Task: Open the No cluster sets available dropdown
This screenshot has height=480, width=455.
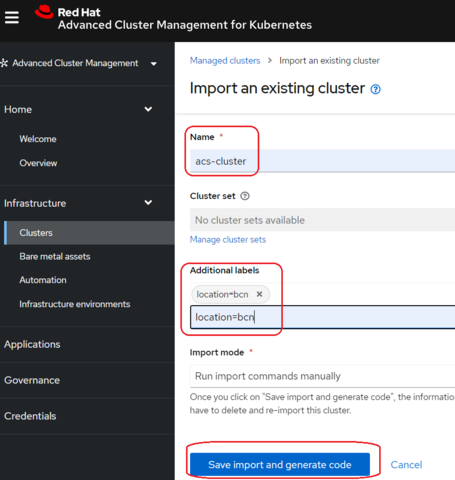Action: [x=322, y=220]
